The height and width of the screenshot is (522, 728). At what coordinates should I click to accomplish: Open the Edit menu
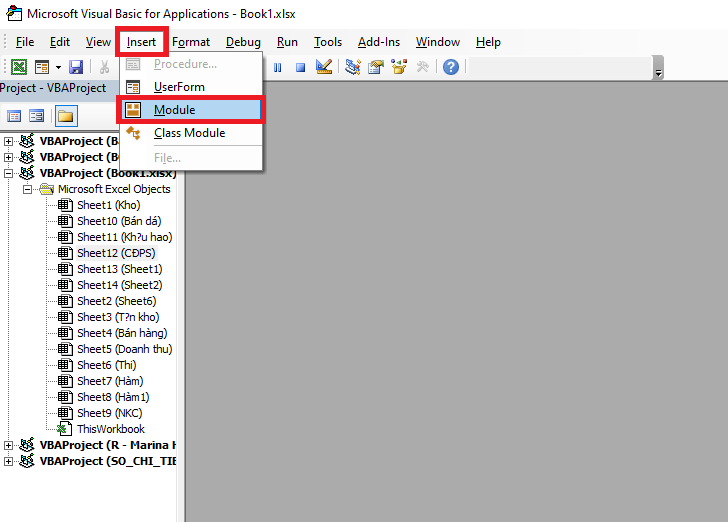coord(60,42)
